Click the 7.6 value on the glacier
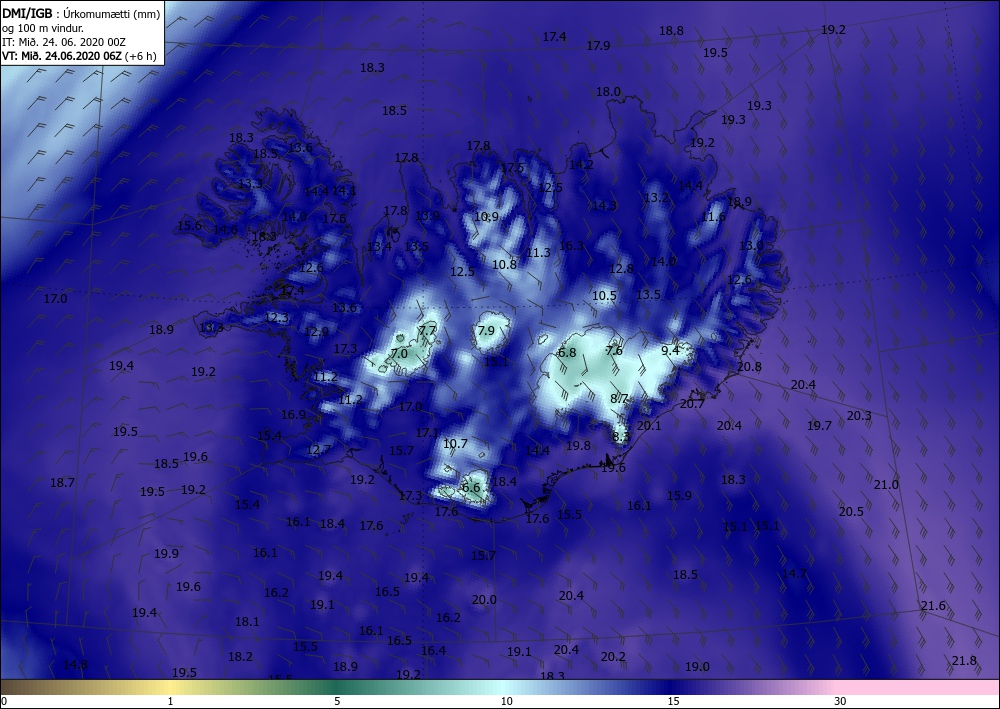The width and height of the screenshot is (1000, 709). pos(614,351)
